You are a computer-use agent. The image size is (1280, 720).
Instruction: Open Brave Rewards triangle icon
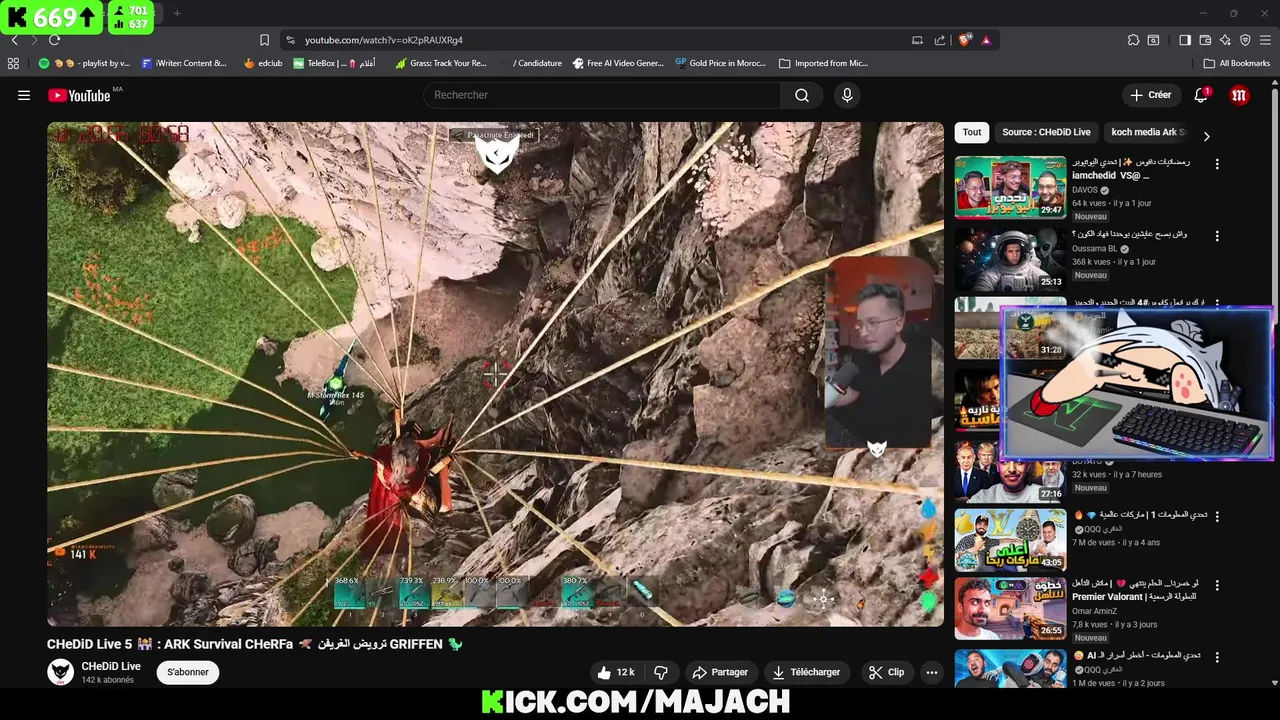point(986,40)
